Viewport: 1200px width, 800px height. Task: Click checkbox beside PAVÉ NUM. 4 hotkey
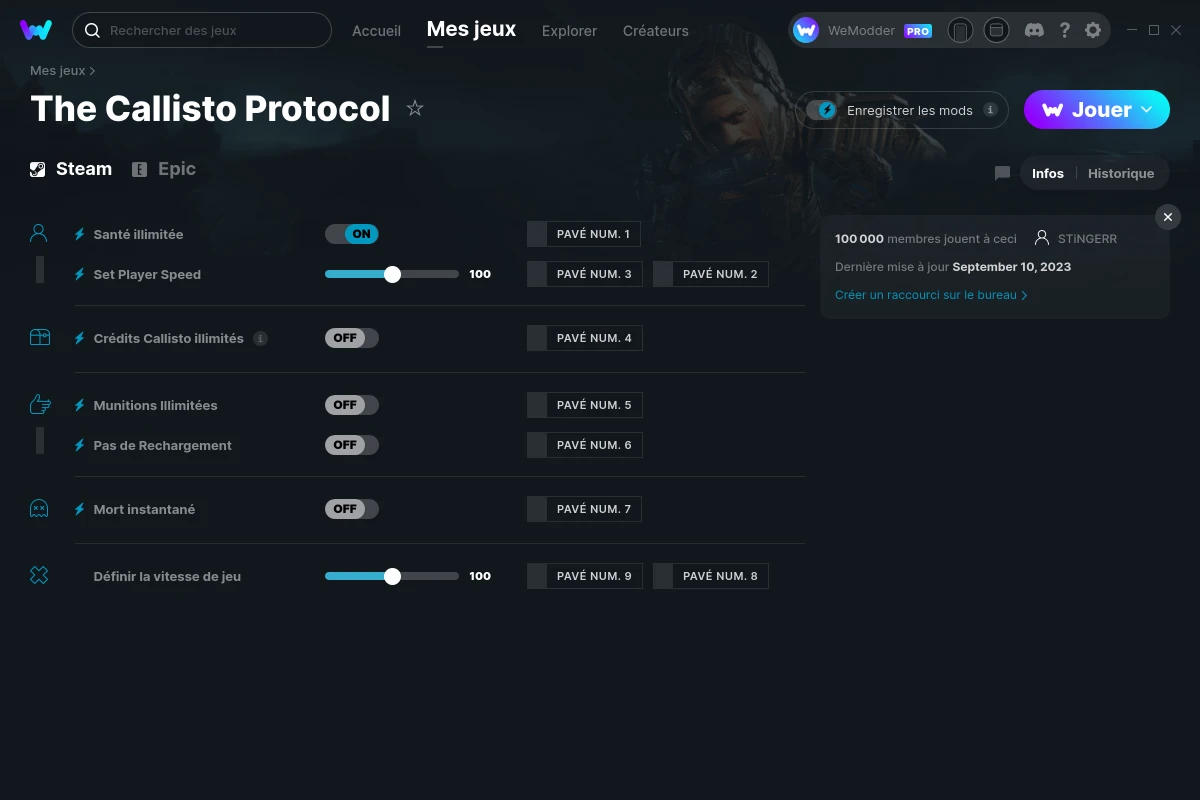click(x=537, y=338)
